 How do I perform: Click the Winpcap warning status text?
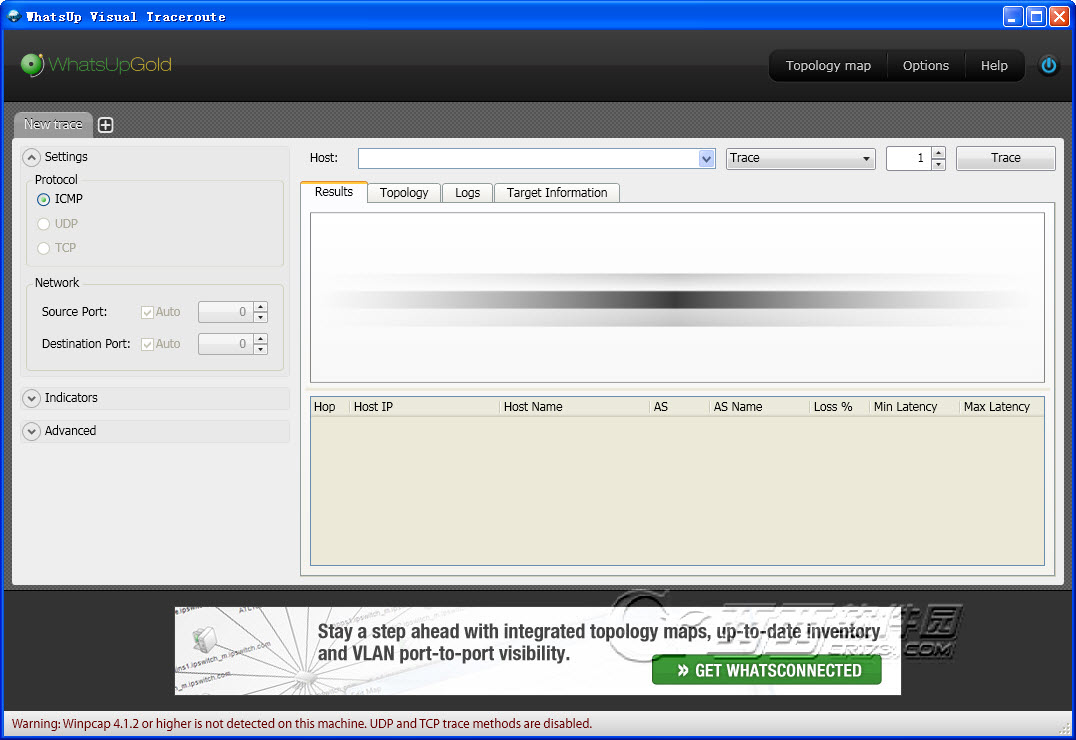click(302, 724)
